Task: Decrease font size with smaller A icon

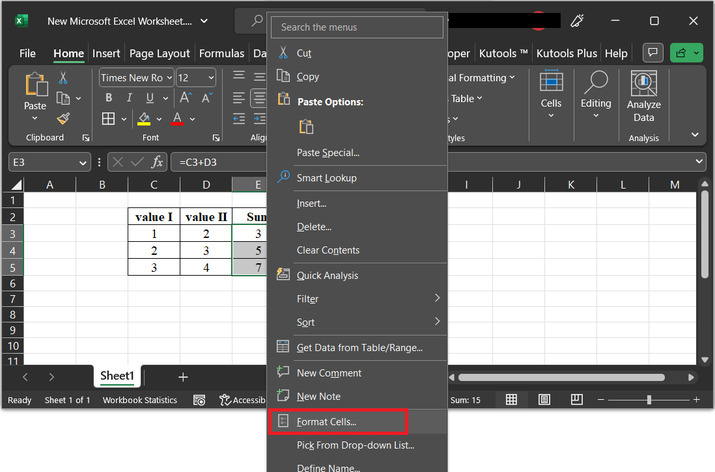Action: pyautogui.click(x=206, y=98)
